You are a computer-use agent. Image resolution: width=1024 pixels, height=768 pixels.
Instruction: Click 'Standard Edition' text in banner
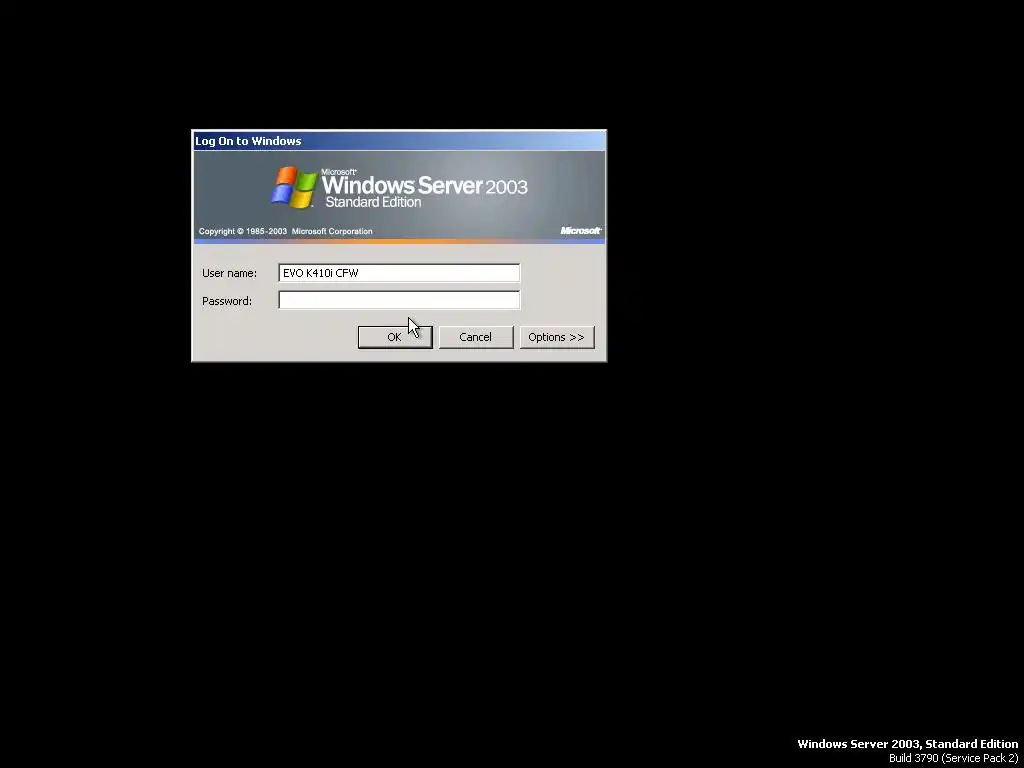point(373,202)
